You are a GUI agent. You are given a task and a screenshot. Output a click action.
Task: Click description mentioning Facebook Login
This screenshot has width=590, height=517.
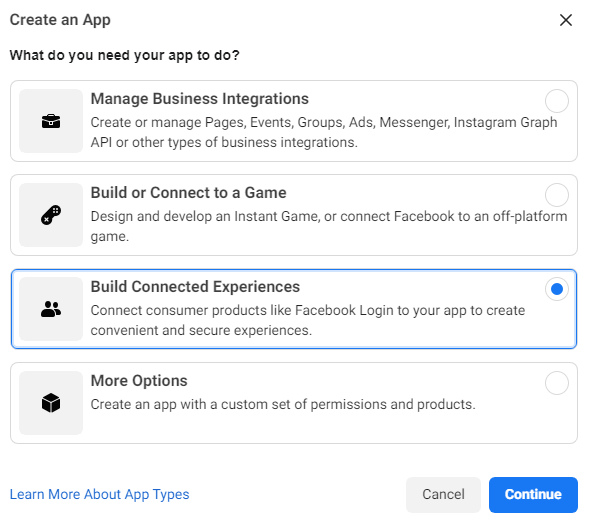308,320
